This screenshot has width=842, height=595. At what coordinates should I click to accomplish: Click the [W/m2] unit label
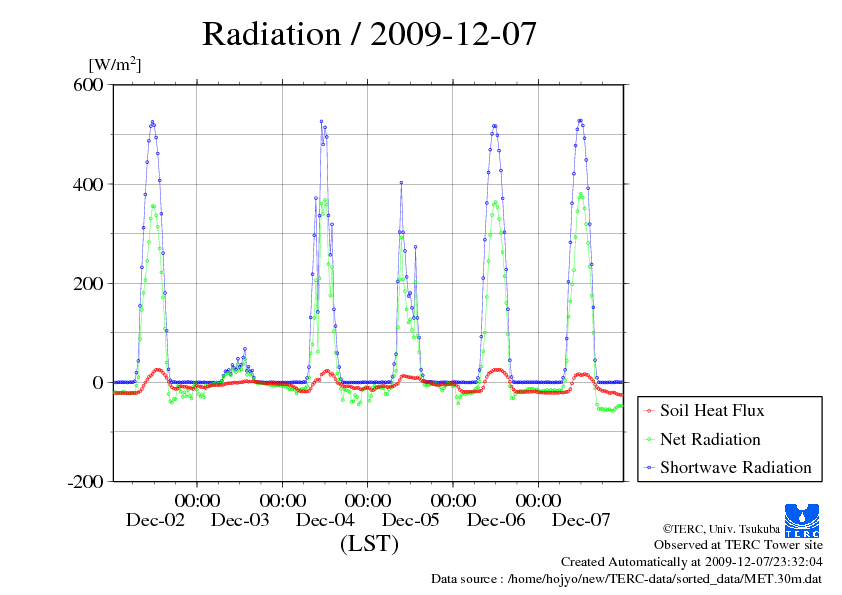click(x=115, y=64)
